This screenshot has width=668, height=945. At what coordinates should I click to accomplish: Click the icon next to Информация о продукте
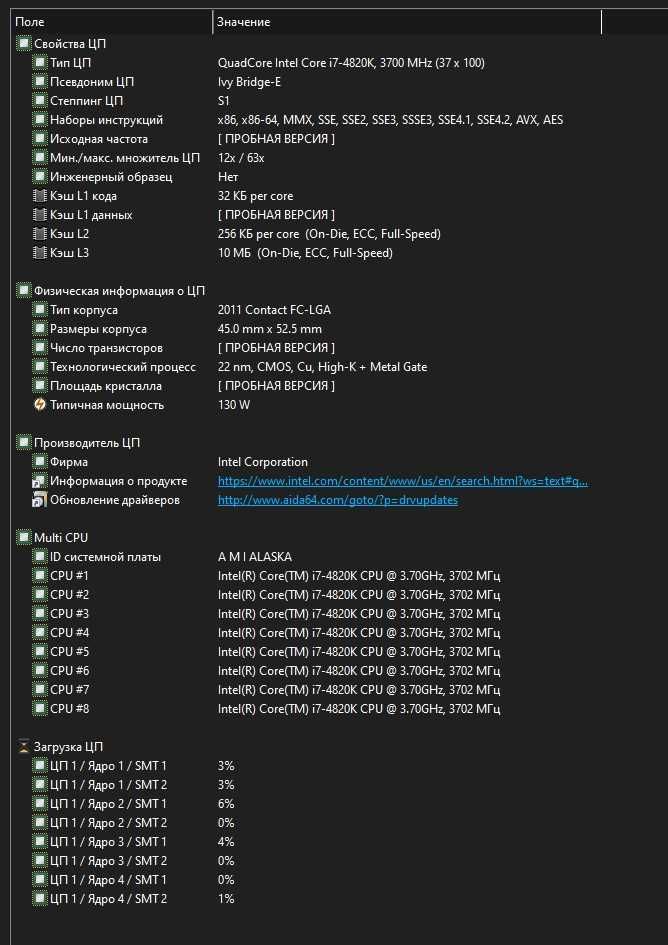tap(39, 480)
